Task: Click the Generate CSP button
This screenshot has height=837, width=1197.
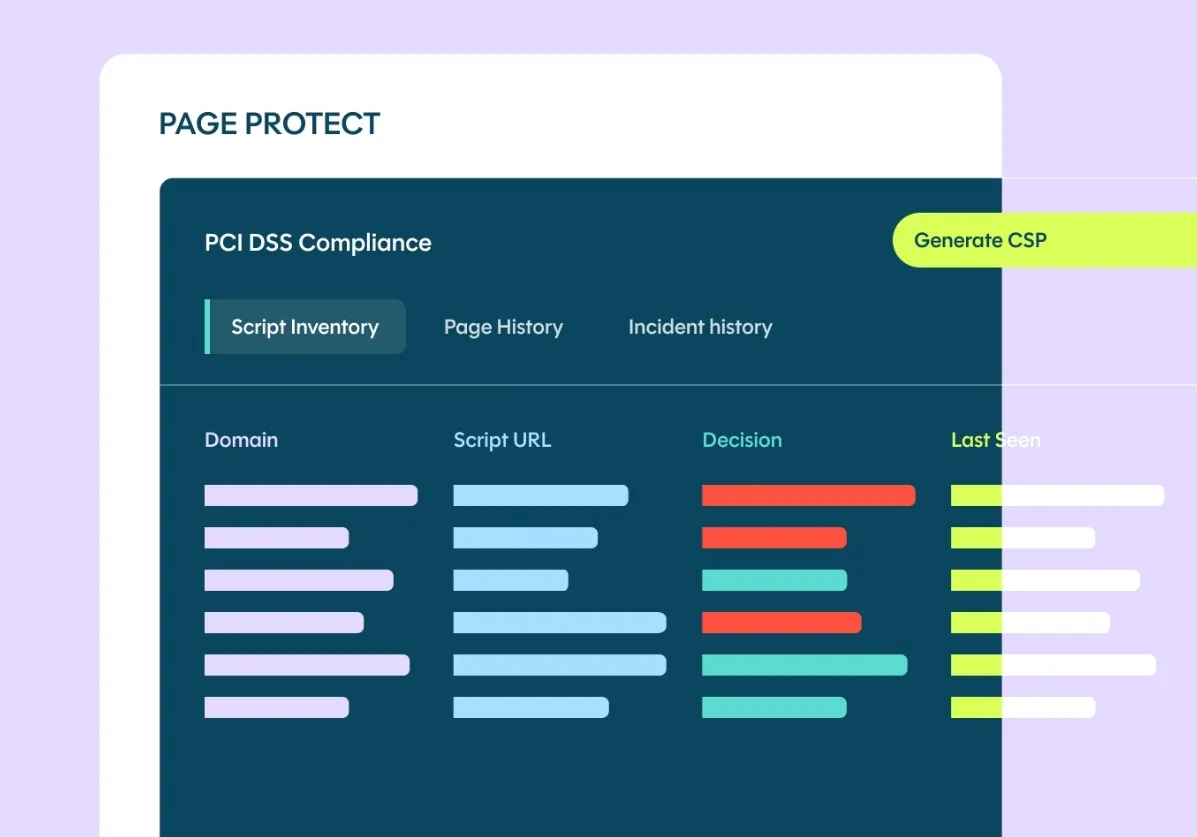Action: pos(1044,240)
